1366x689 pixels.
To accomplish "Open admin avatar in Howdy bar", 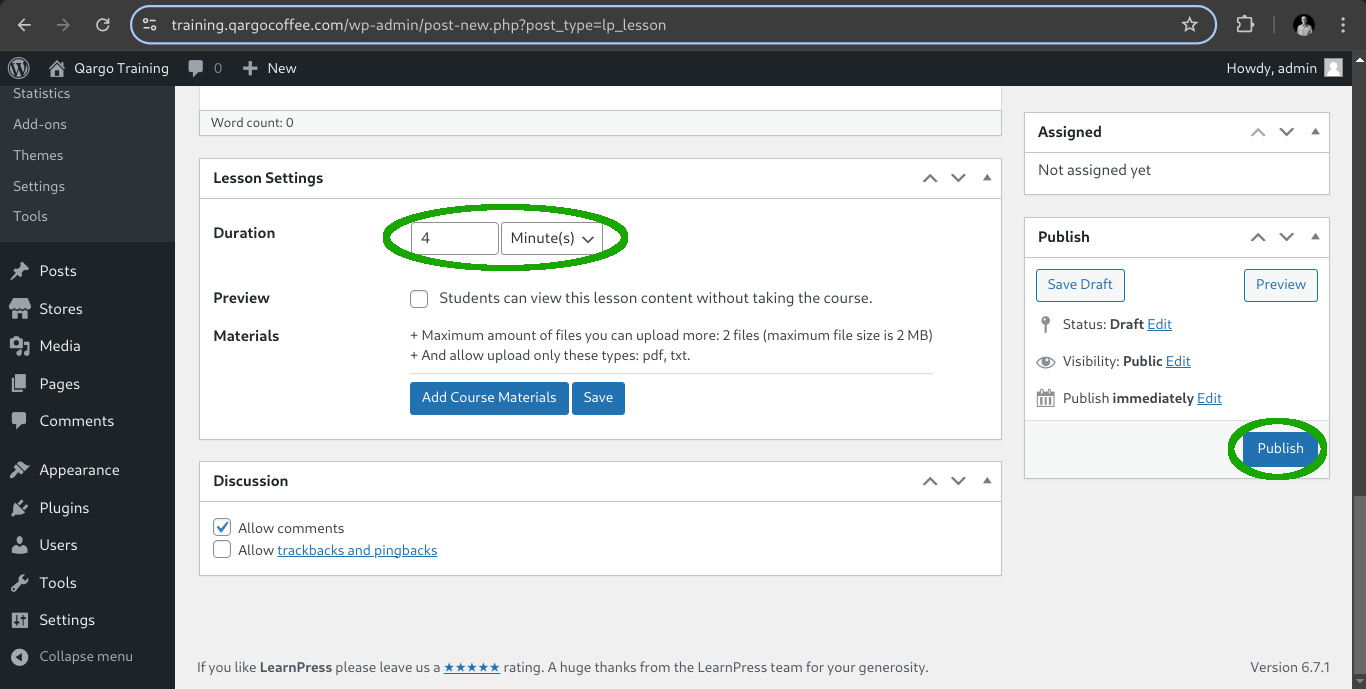I will (x=1333, y=68).
